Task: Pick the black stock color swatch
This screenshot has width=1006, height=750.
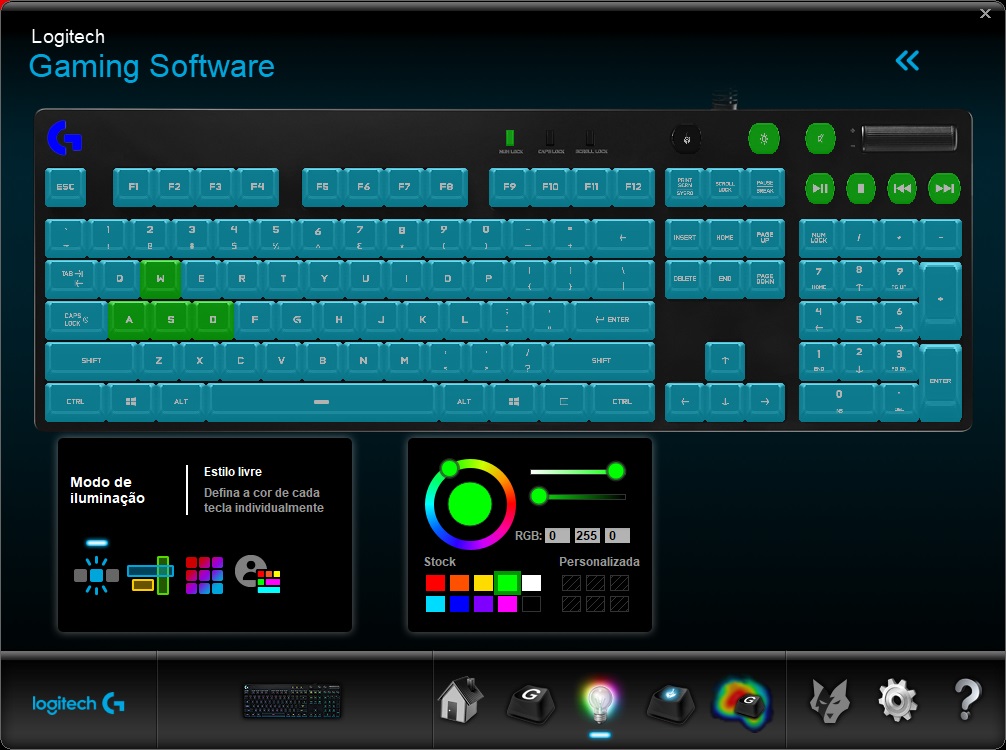Action: (531, 604)
